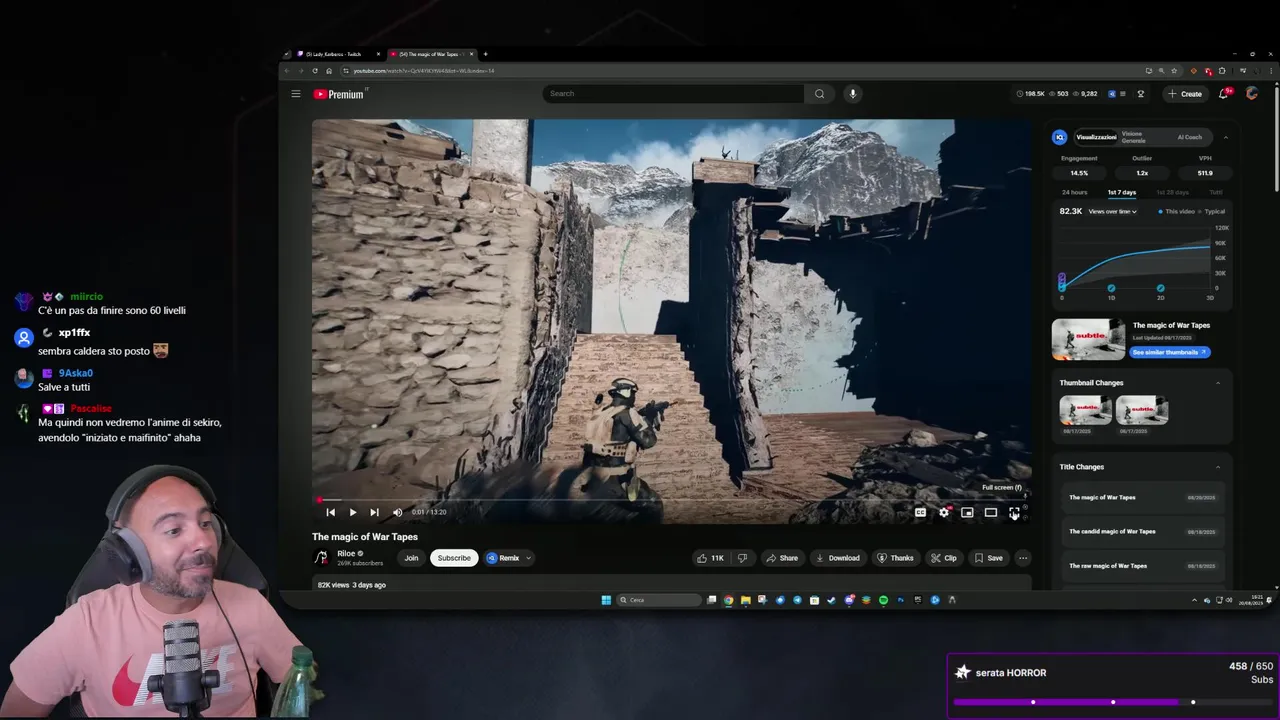
Task: Like the video with 11K likes
Action: (710, 558)
